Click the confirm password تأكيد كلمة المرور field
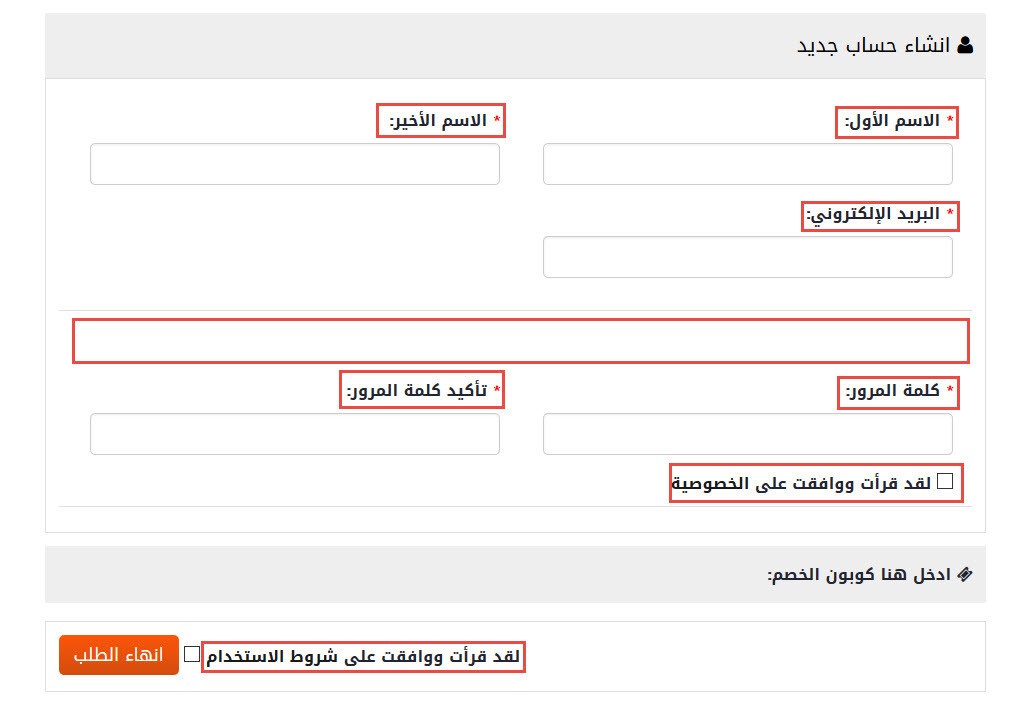The height and width of the screenshot is (728, 1009). click(295, 433)
